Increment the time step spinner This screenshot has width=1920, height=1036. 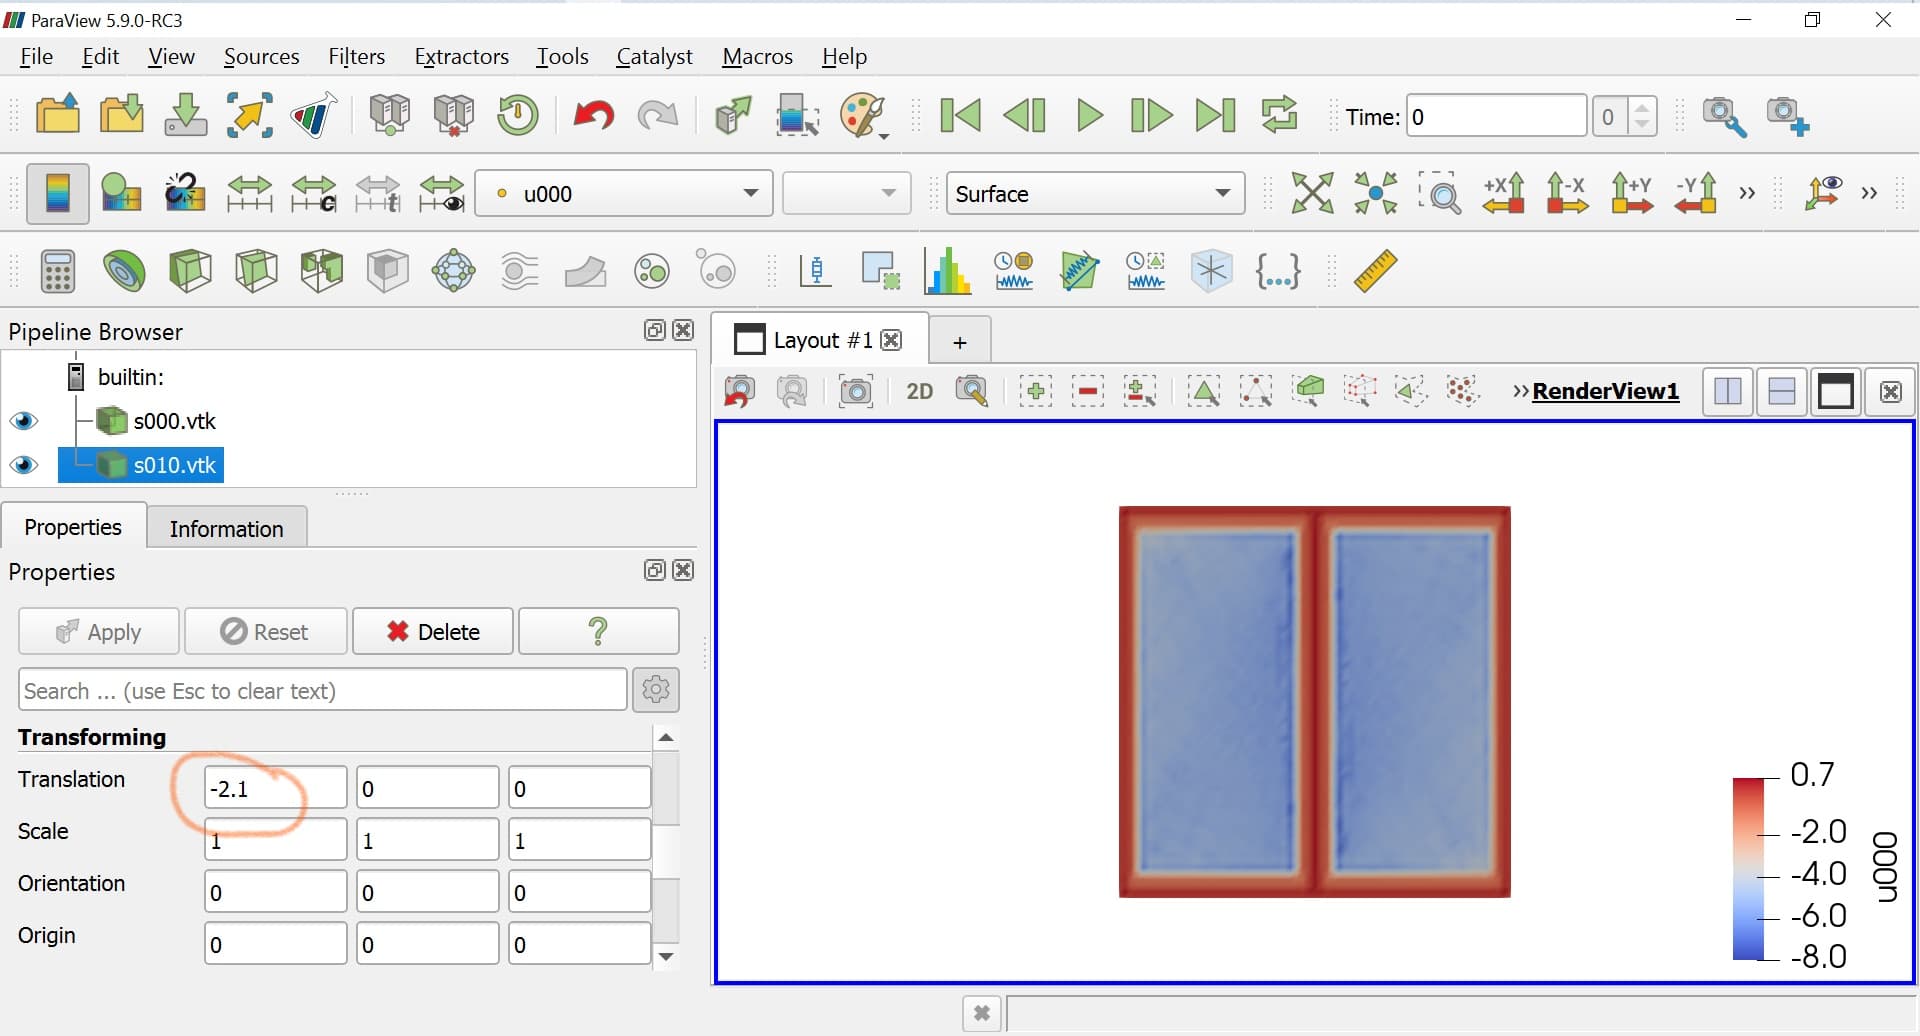(x=1641, y=106)
